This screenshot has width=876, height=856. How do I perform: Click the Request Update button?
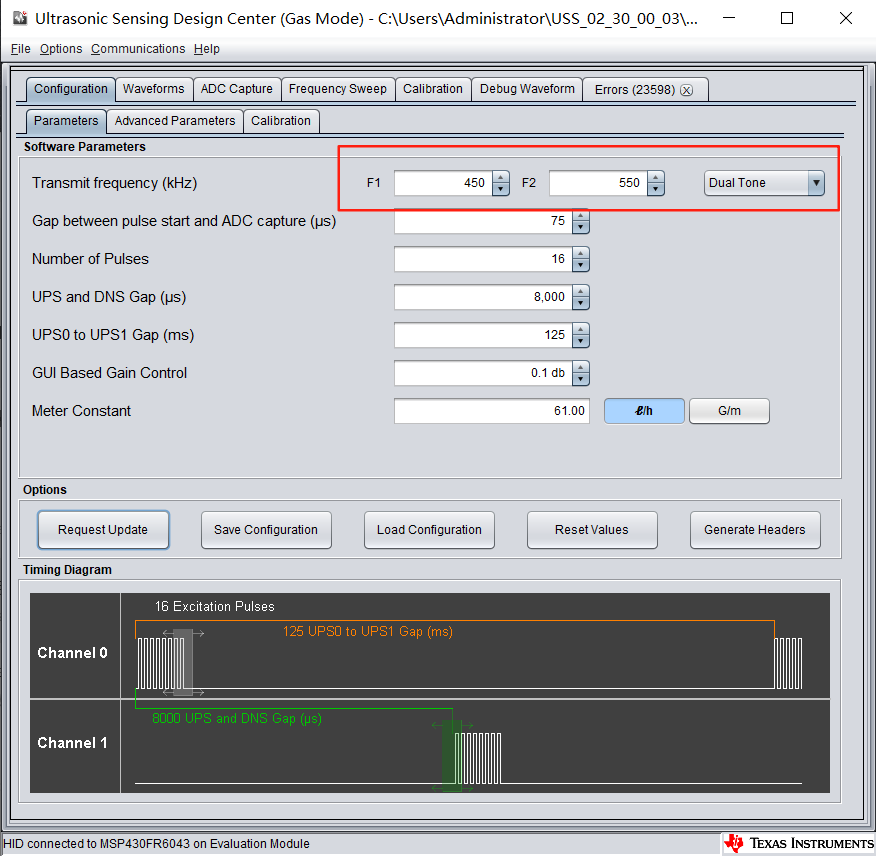[103, 530]
